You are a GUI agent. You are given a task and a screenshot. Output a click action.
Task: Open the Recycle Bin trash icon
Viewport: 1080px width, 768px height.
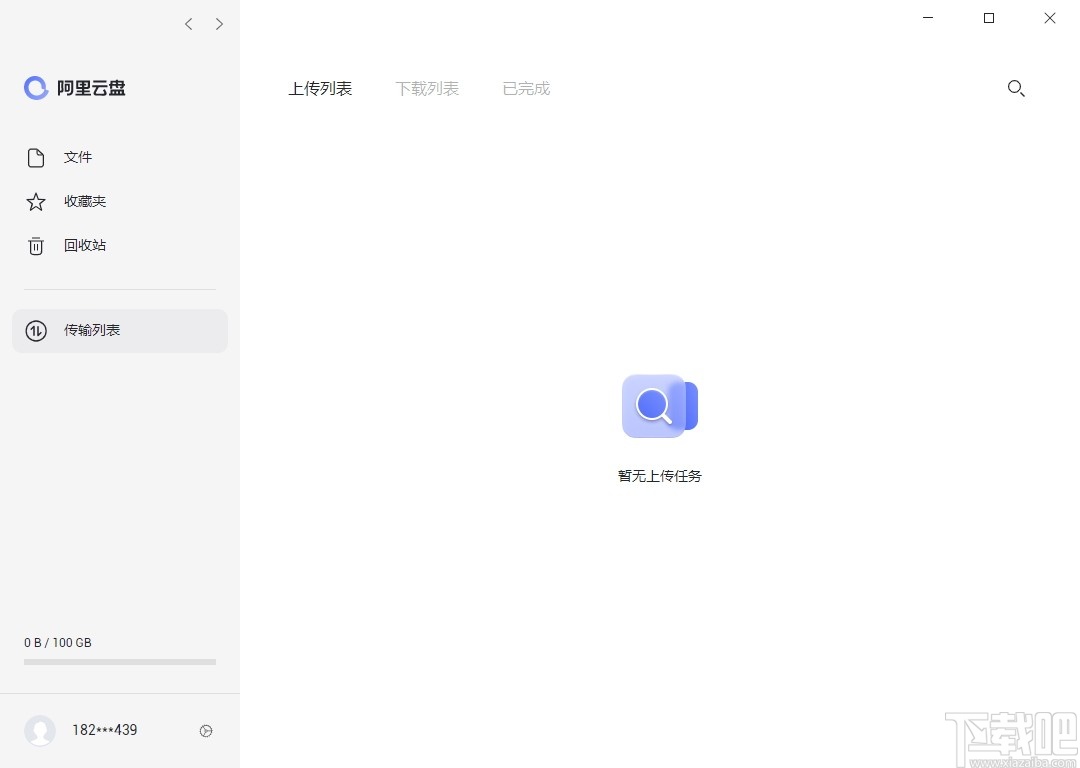(36, 245)
